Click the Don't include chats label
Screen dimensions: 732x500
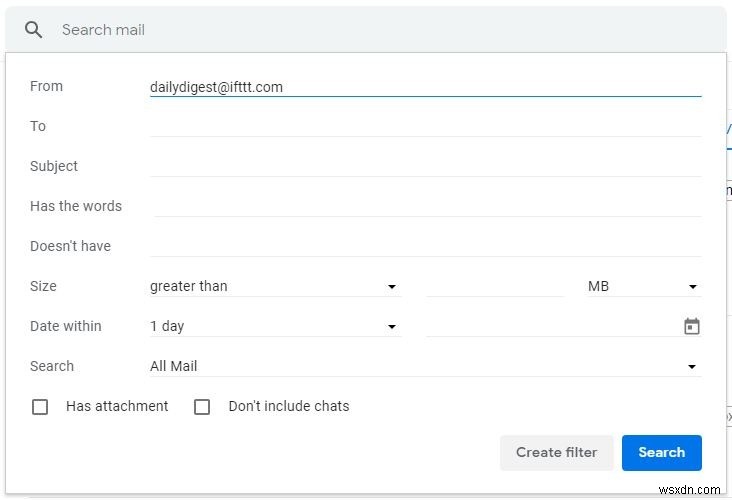pyautogui.click(x=289, y=406)
